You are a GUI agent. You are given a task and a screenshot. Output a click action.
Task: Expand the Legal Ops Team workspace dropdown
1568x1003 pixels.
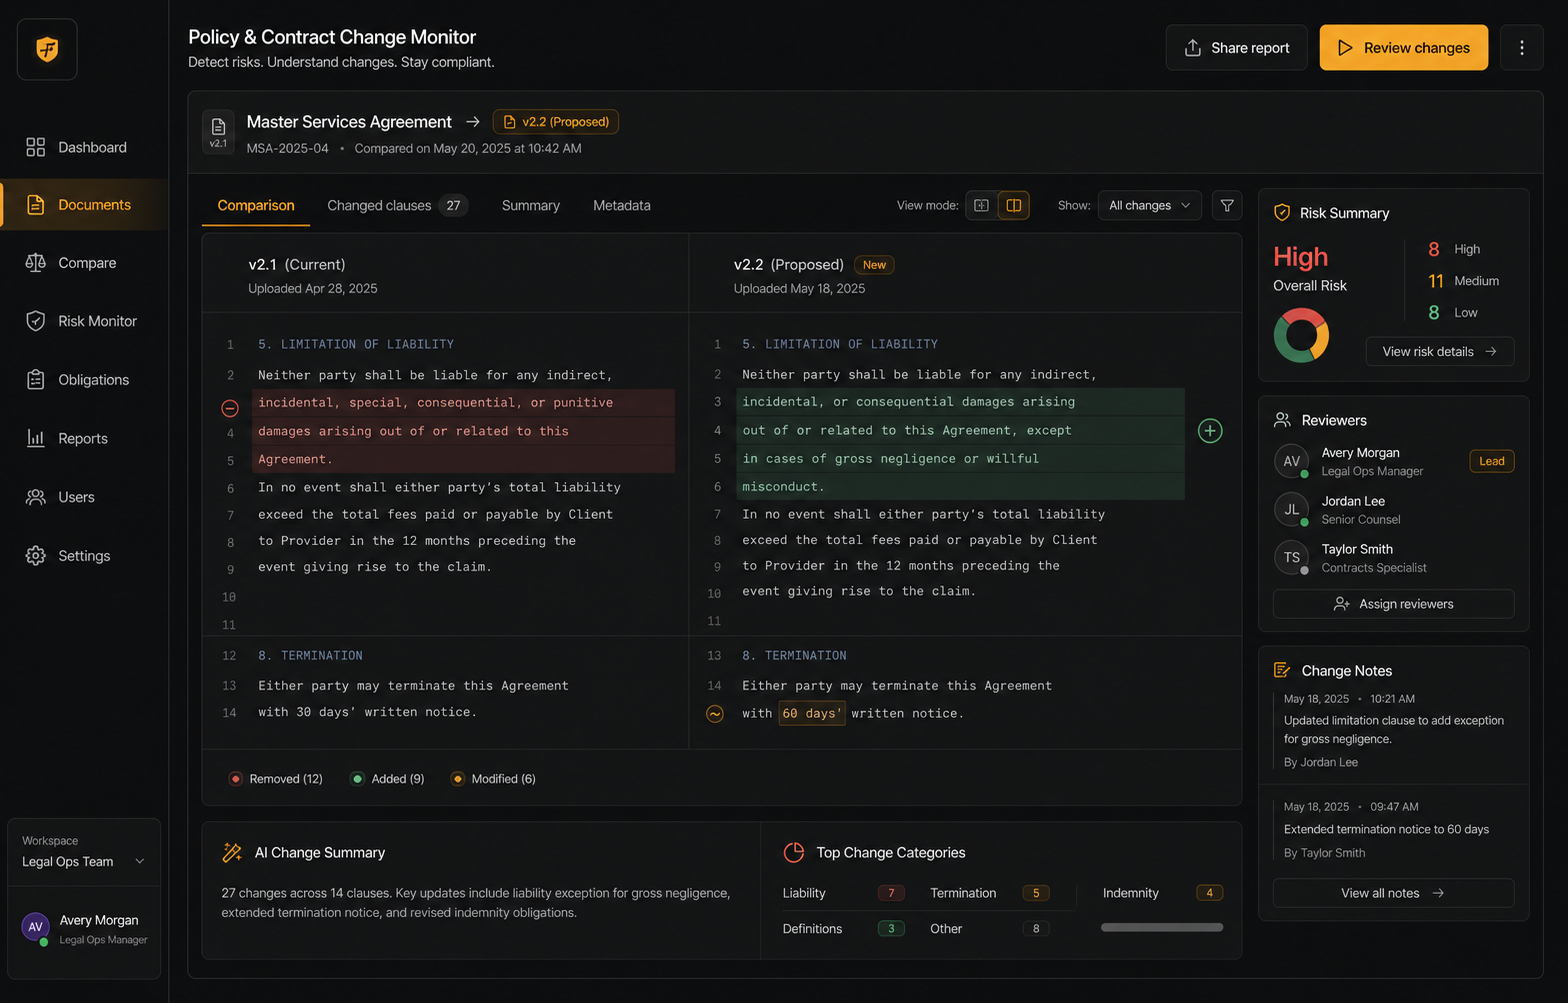pyautogui.click(x=84, y=861)
